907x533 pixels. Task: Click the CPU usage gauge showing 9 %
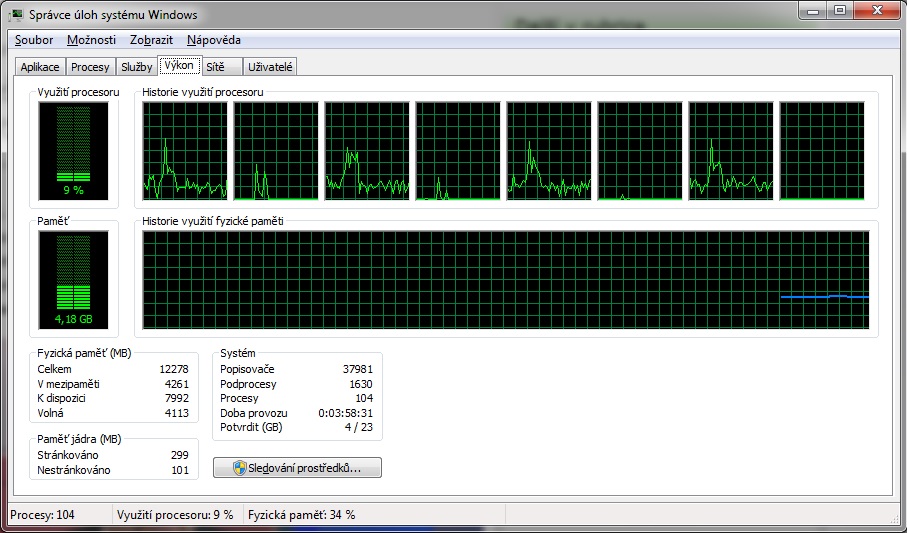pyautogui.click(x=73, y=151)
